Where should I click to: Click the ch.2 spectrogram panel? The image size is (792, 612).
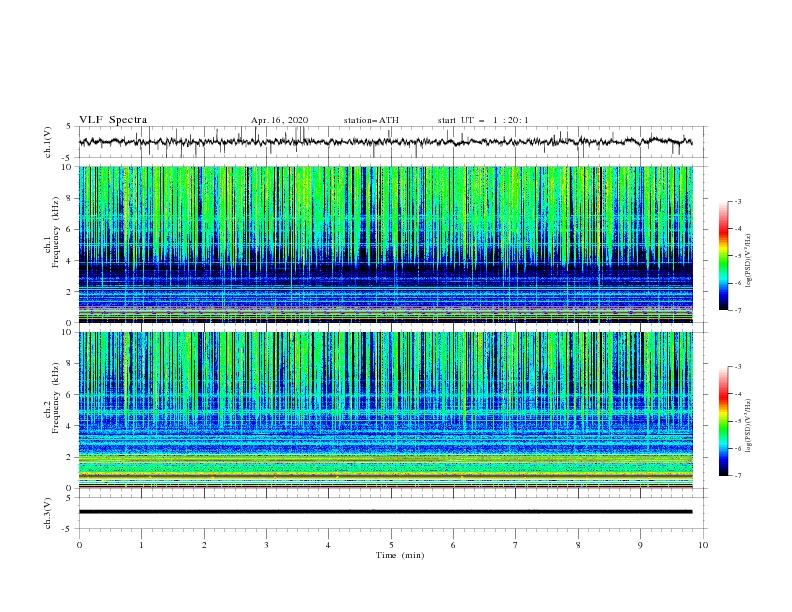click(x=386, y=410)
